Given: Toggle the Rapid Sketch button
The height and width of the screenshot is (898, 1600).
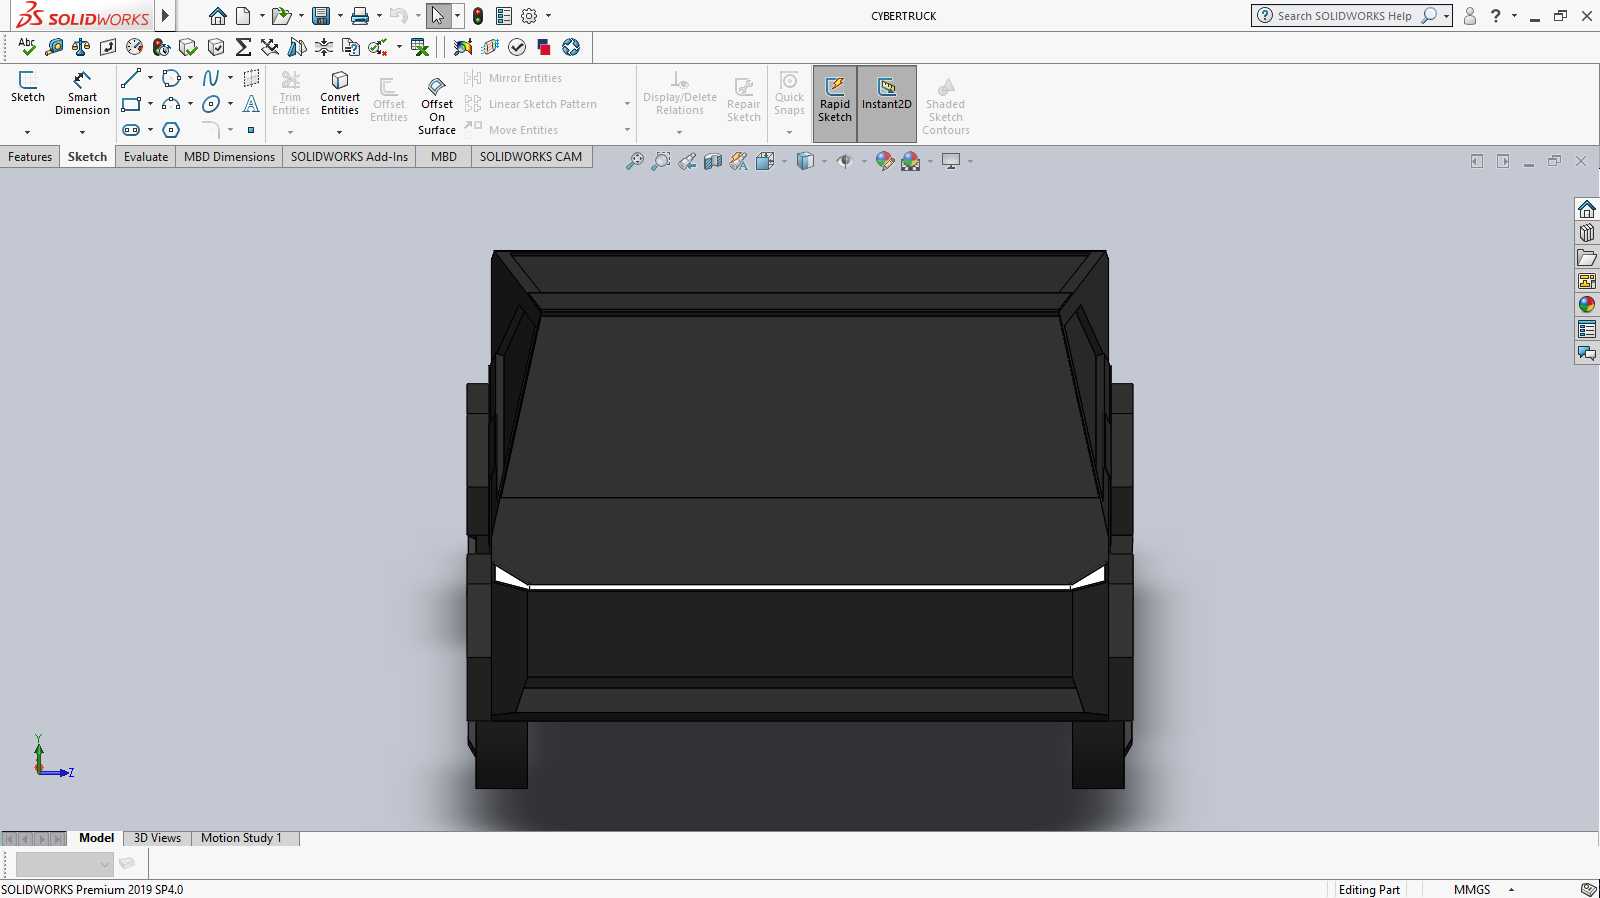Looking at the screenshot, I should 835,104.
